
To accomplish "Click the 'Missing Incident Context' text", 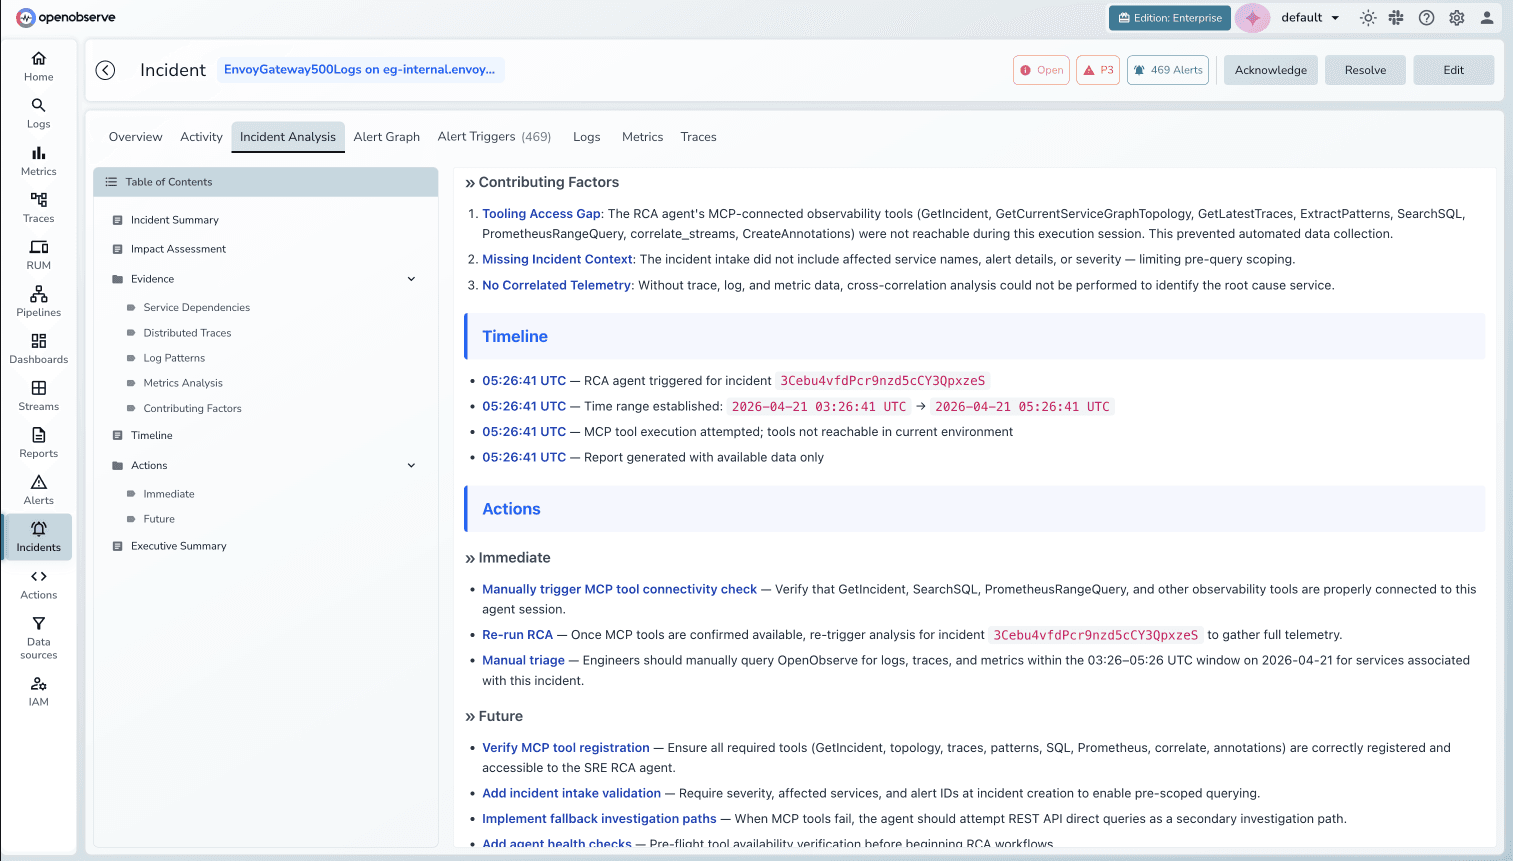I will coord(557,259).
